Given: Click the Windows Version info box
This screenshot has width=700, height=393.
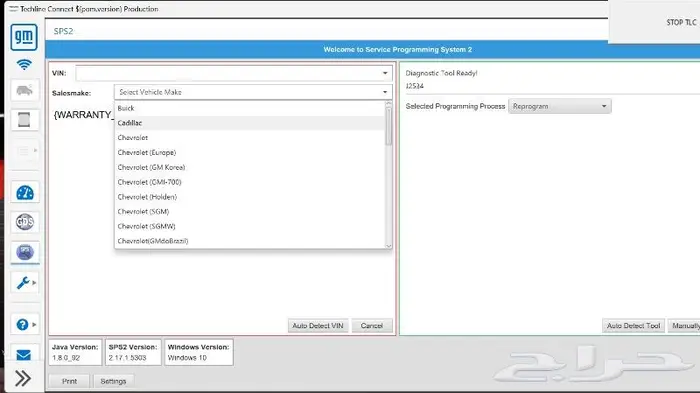Looking at the screenshot, I should pos(199,352).
